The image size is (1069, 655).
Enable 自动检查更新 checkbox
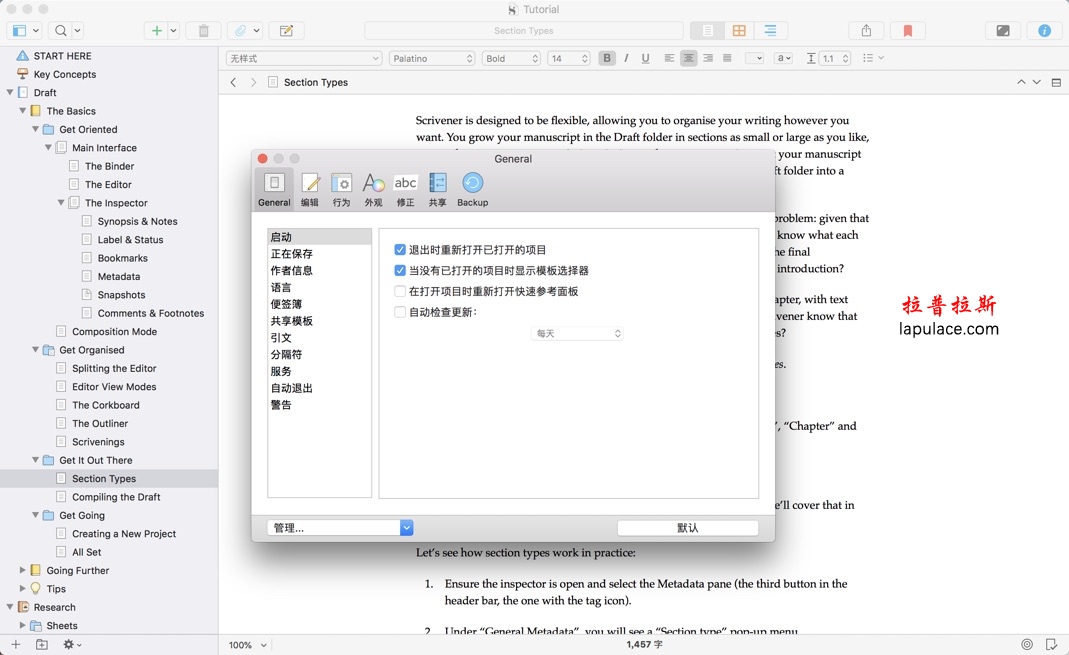point(400,312)
